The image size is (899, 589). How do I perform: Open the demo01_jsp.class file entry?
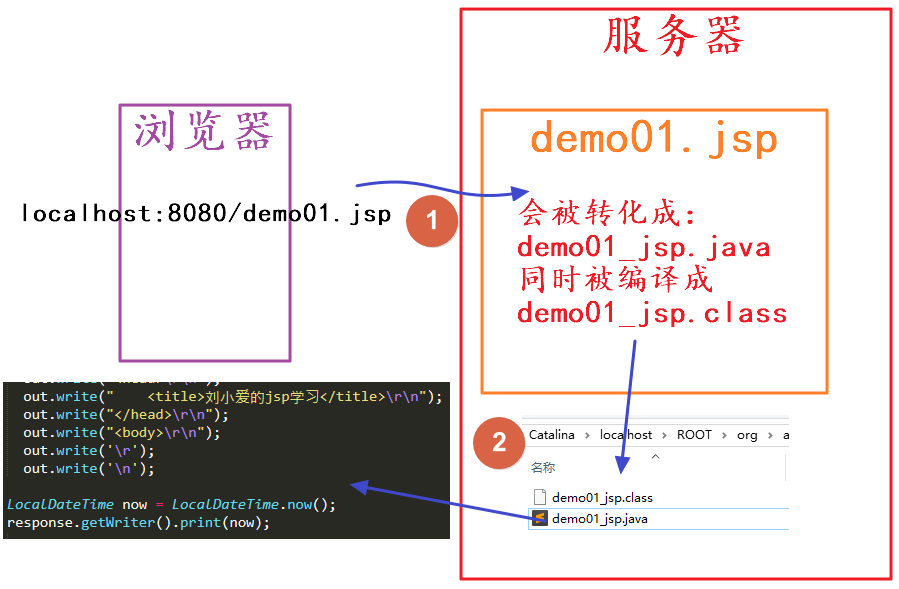(x=658, y=497)
